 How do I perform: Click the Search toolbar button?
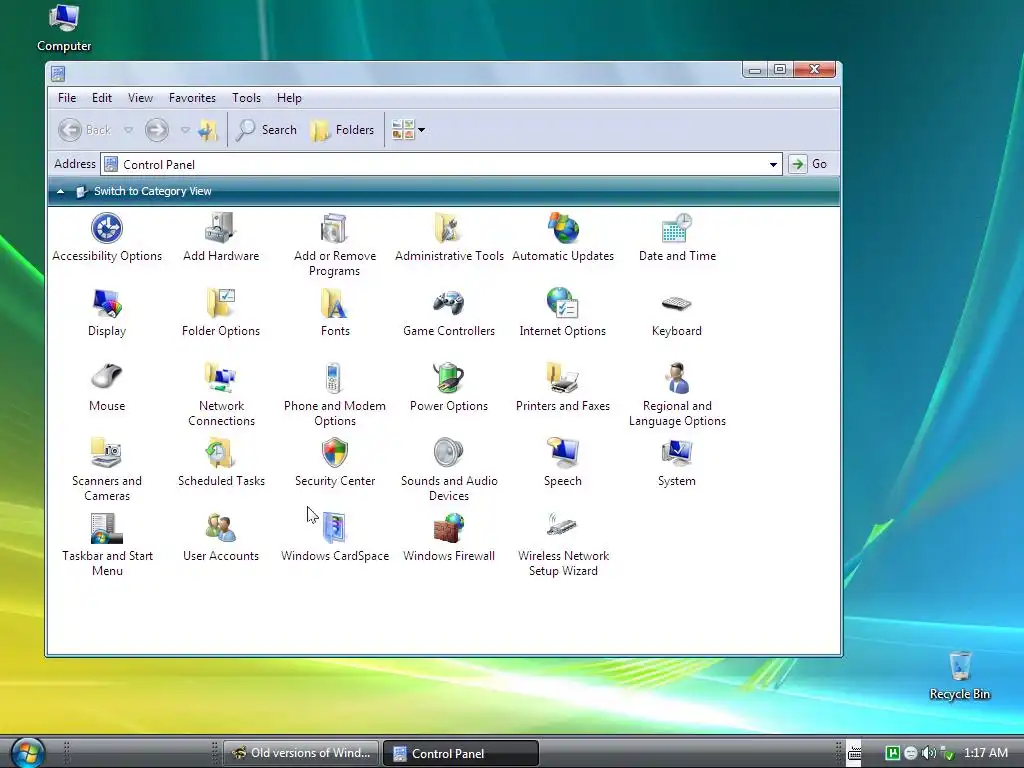266,130
